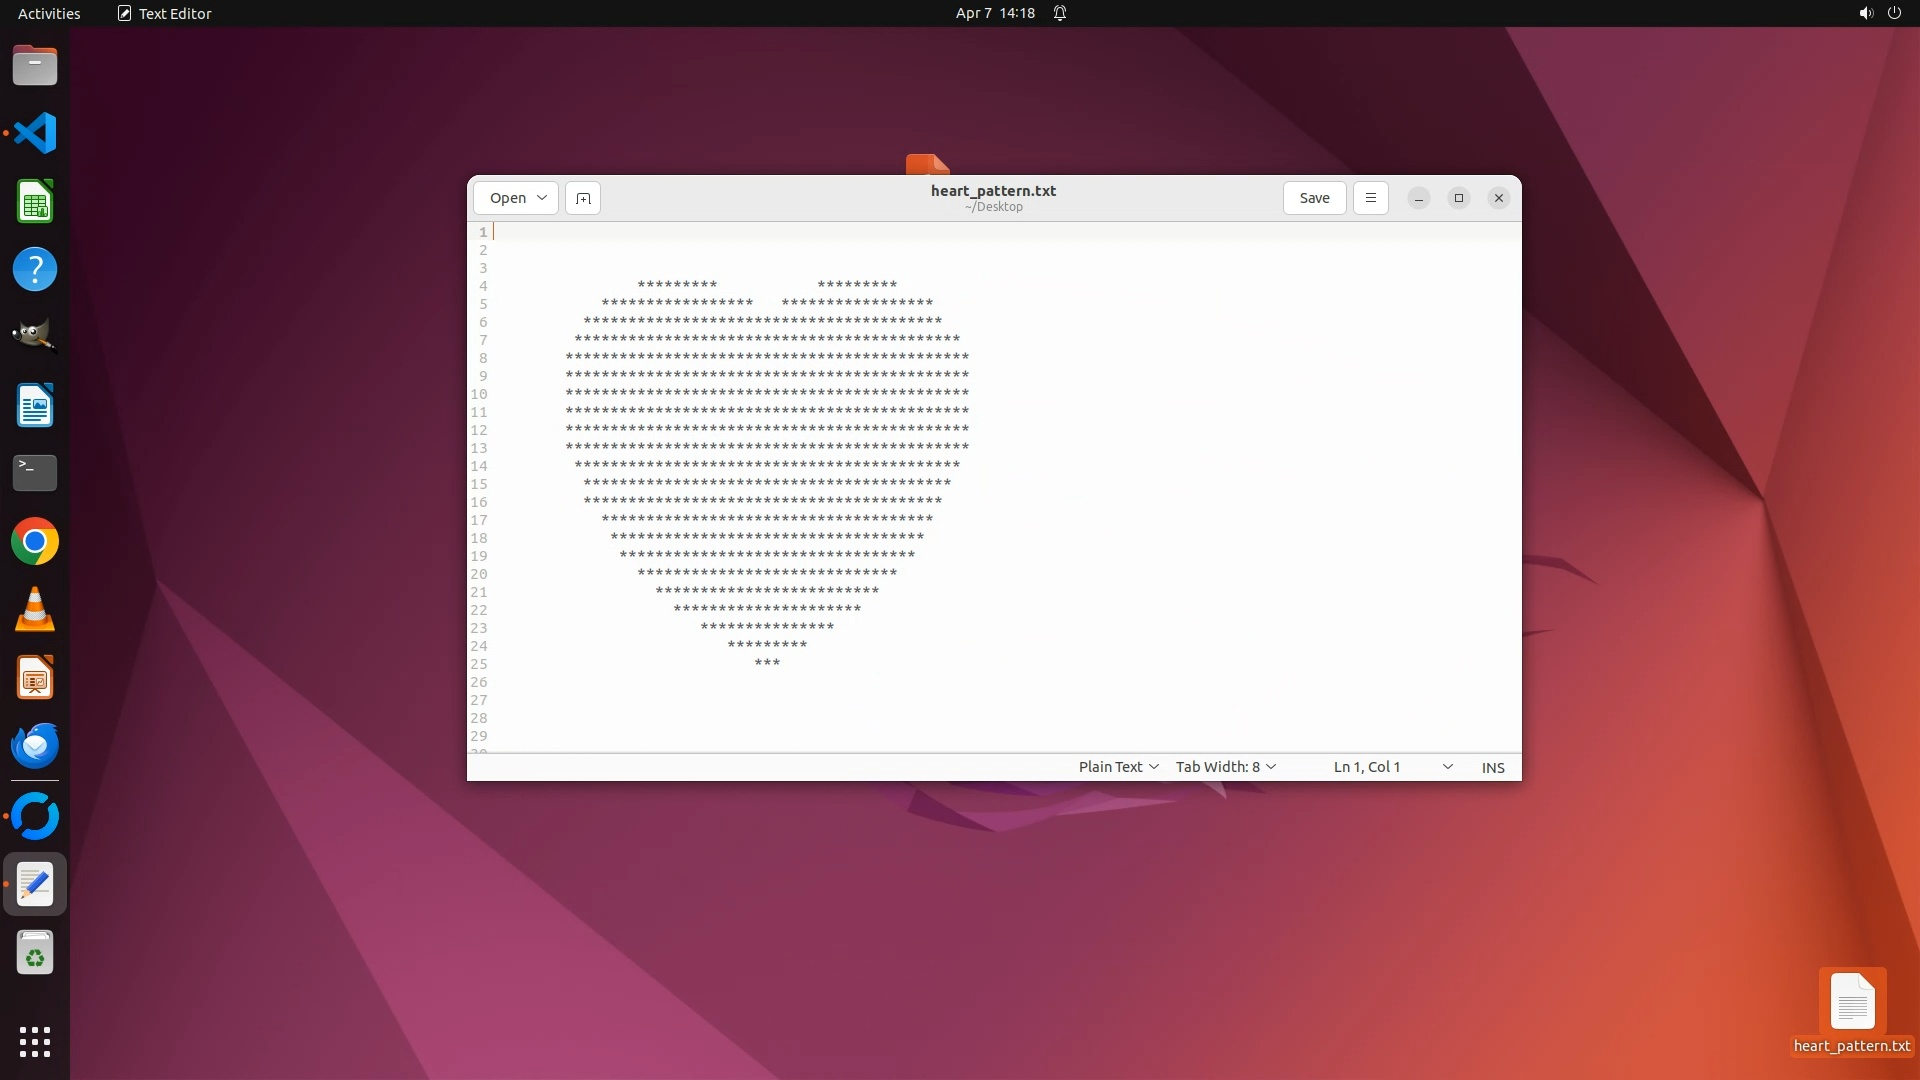Click the Open button
Viewport: 1920px width, 1080px height.
point(507,198)
